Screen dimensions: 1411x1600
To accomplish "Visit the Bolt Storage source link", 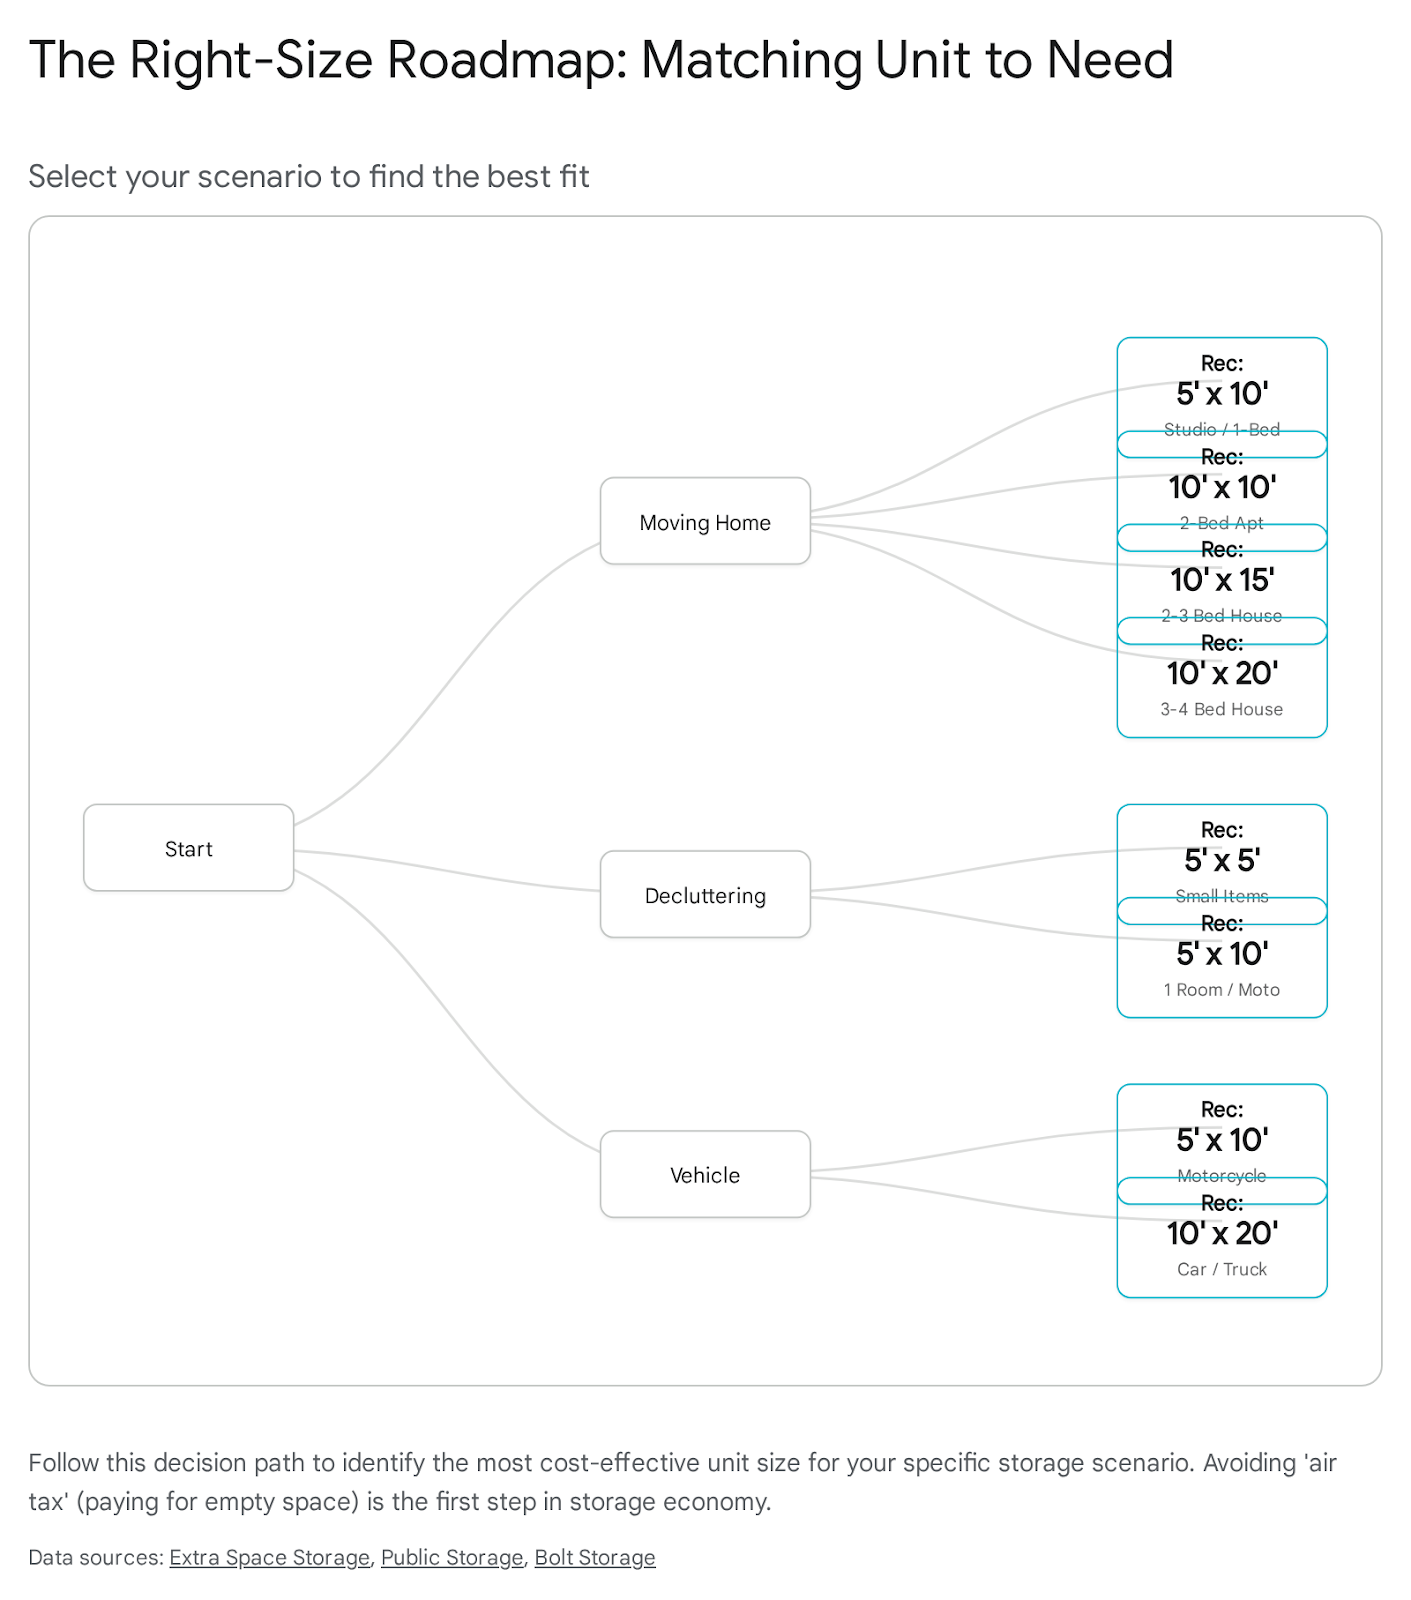I will [x=594, y=1557].
